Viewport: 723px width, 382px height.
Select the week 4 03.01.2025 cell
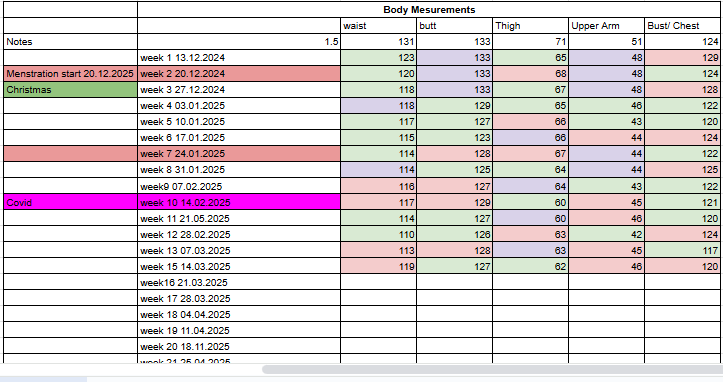point(239,106)
